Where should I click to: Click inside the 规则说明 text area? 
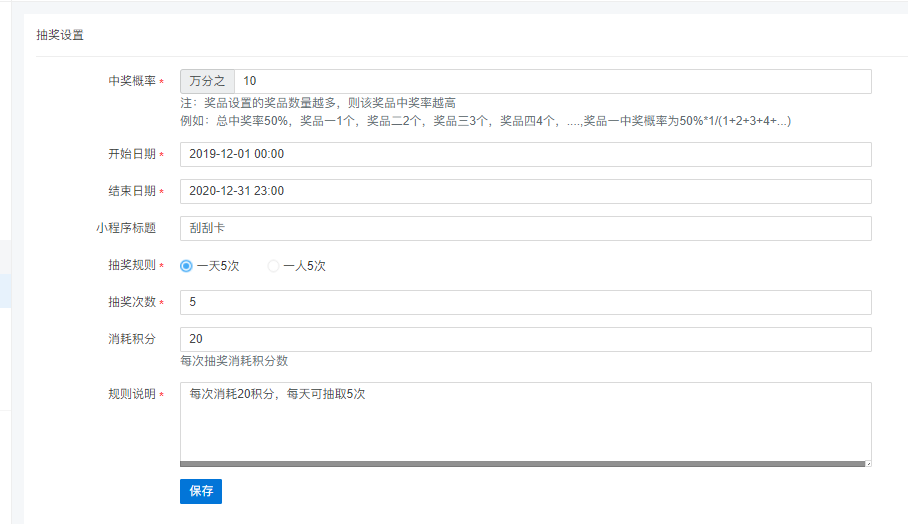pos(525,424)
